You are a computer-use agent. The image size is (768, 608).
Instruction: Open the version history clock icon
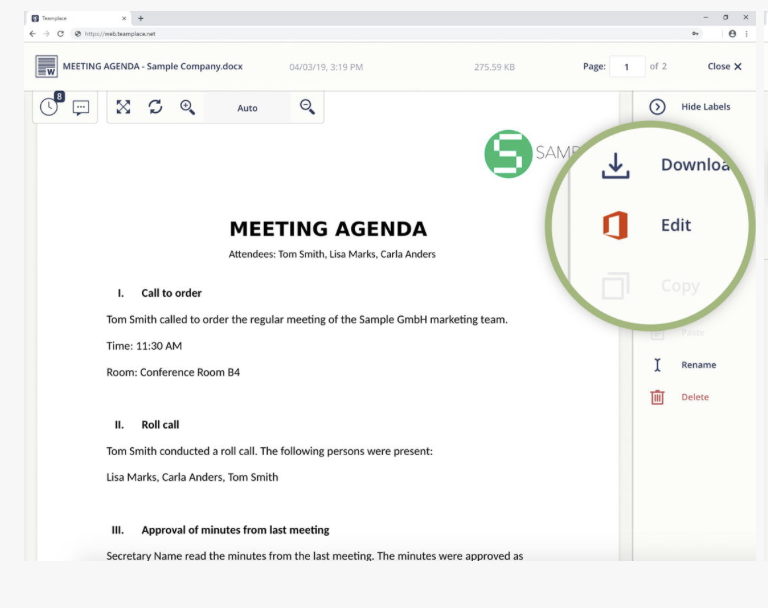point(48,107)
